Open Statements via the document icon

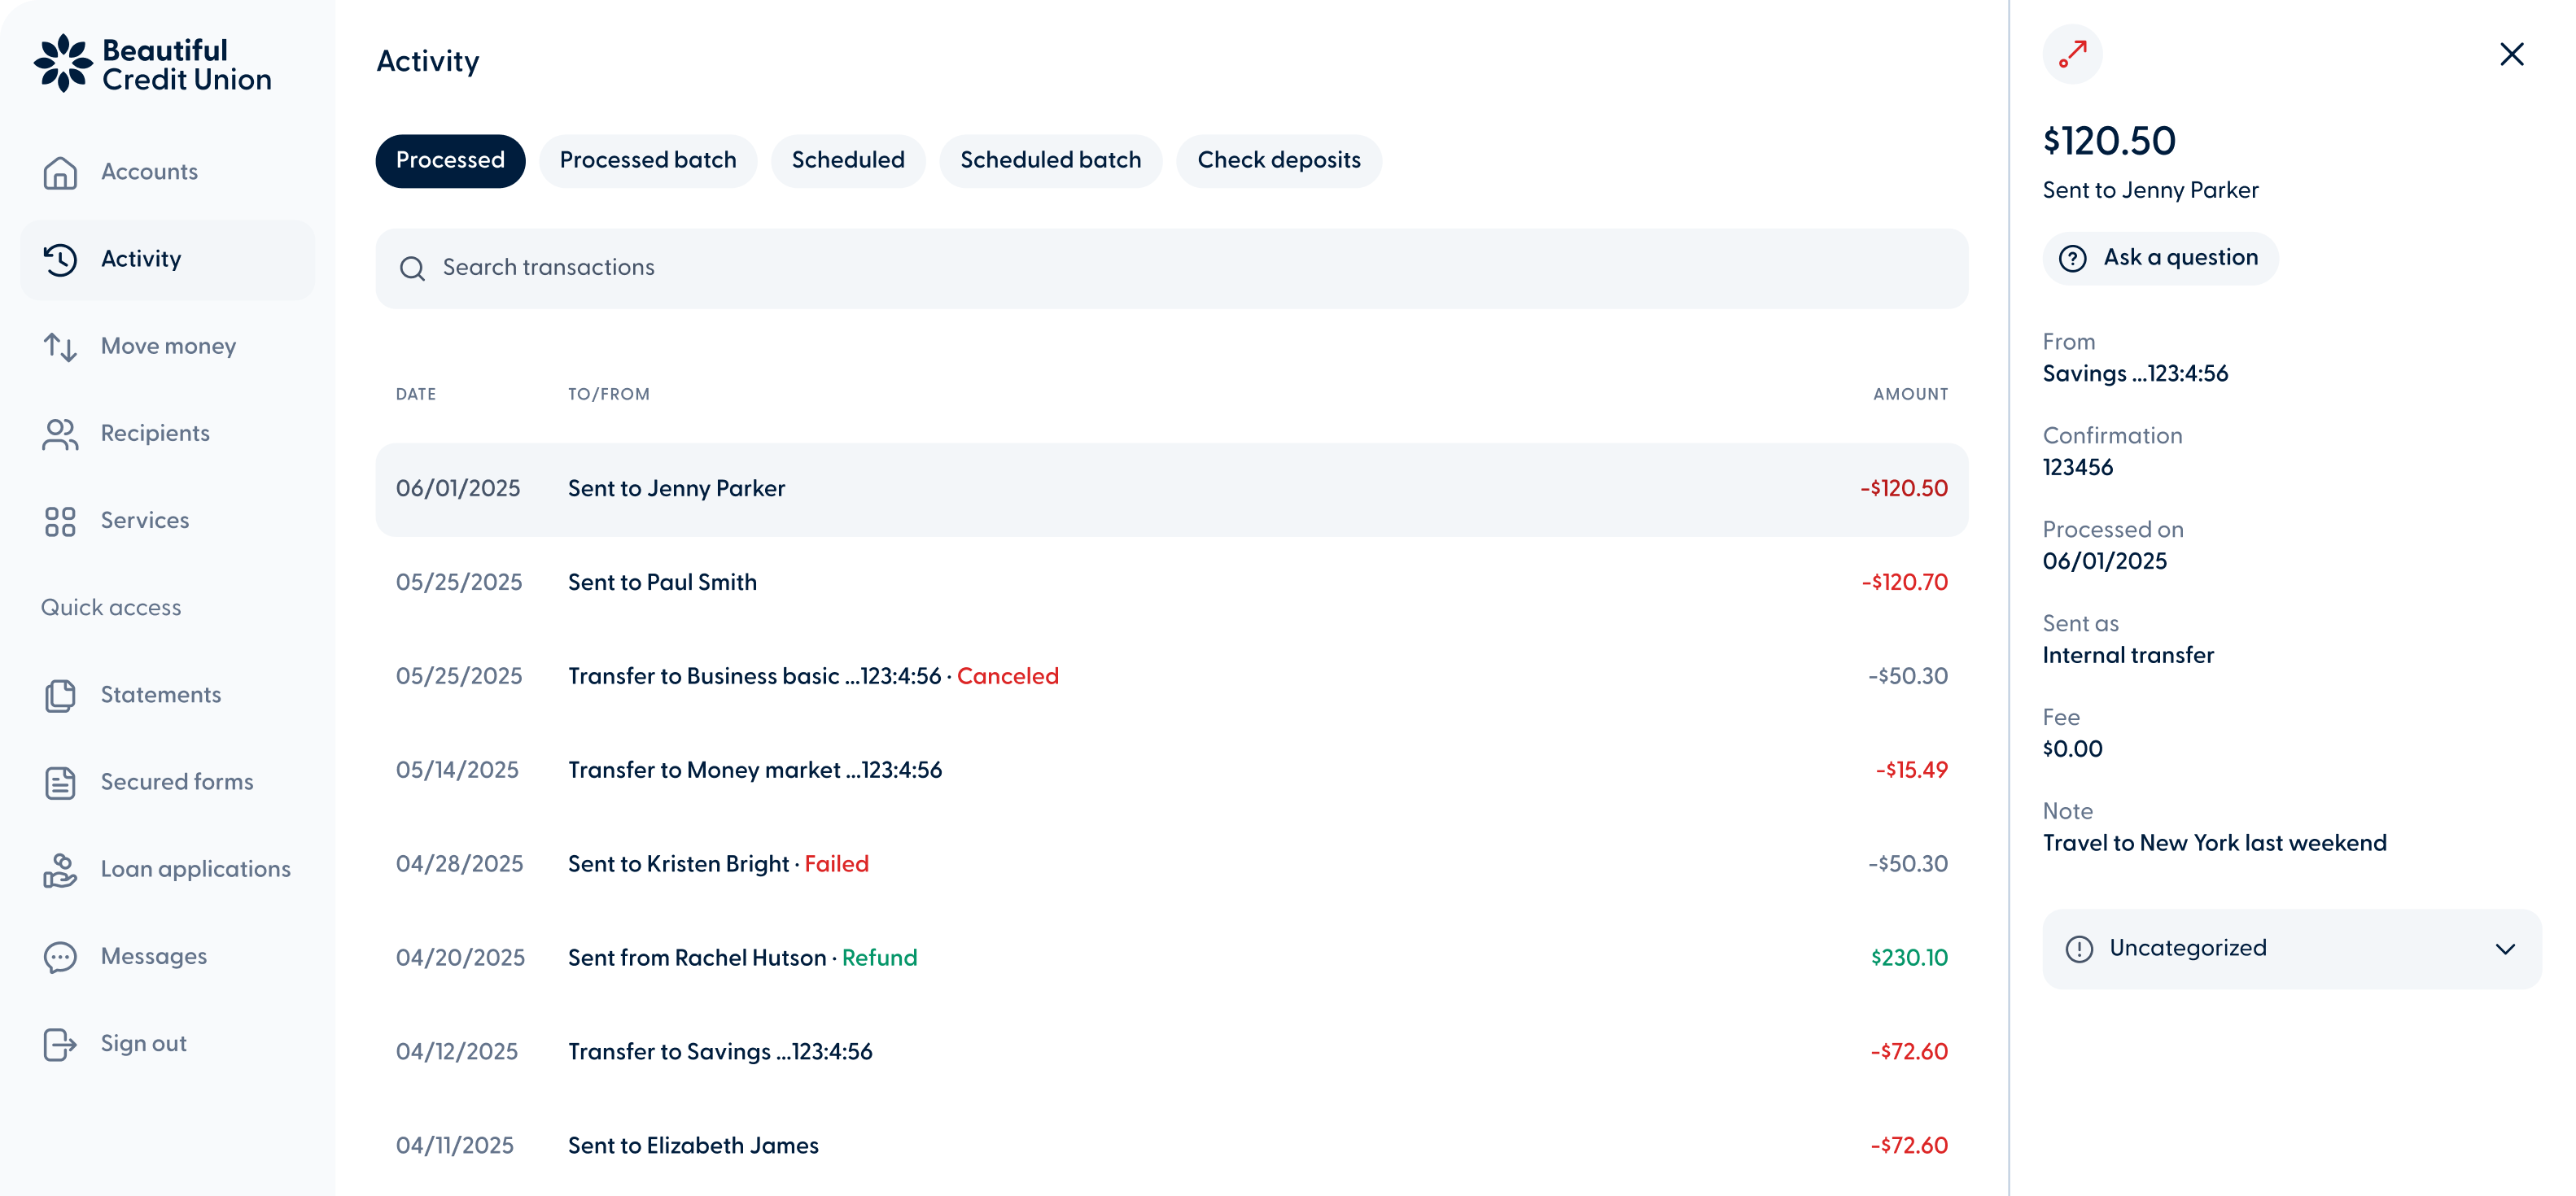pos(60,695)
